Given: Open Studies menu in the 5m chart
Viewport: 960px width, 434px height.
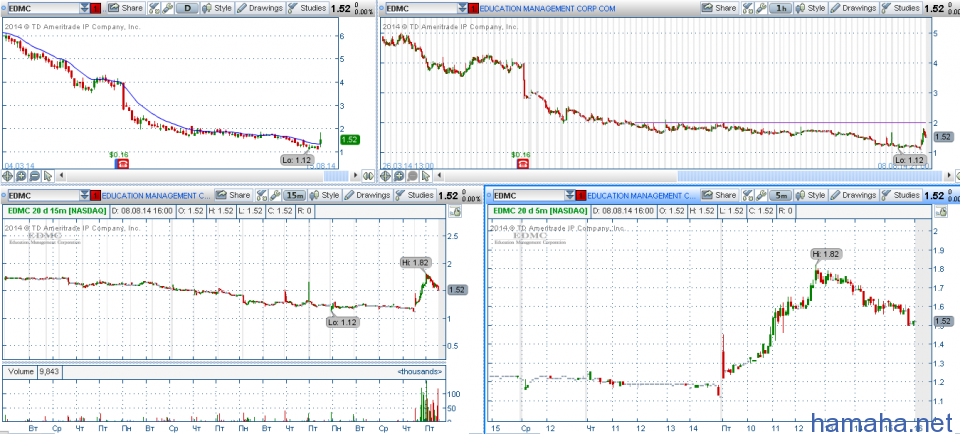Looking at the screenshot, I should click(900, 195).
